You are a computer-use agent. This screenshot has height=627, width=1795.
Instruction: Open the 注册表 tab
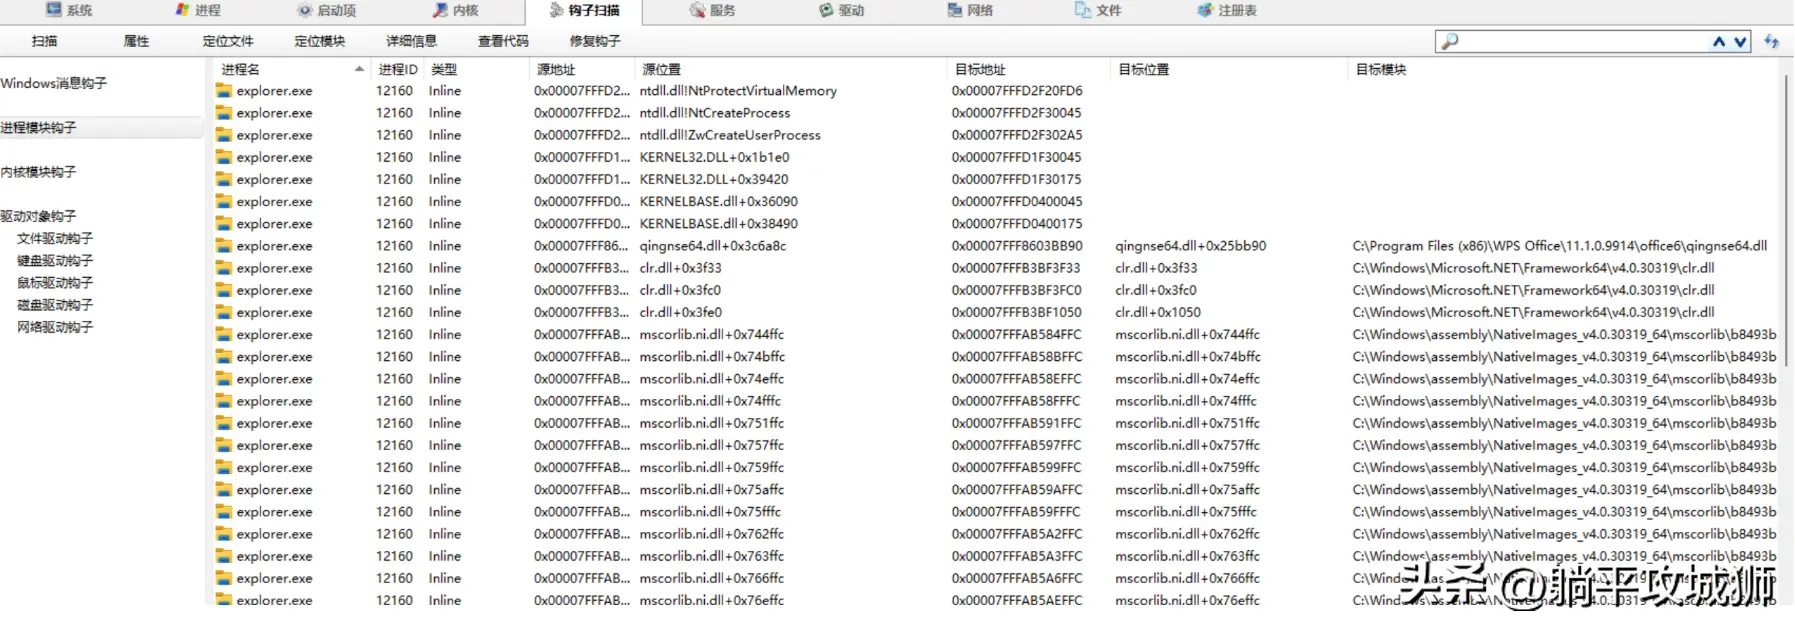pos(1227,10)
